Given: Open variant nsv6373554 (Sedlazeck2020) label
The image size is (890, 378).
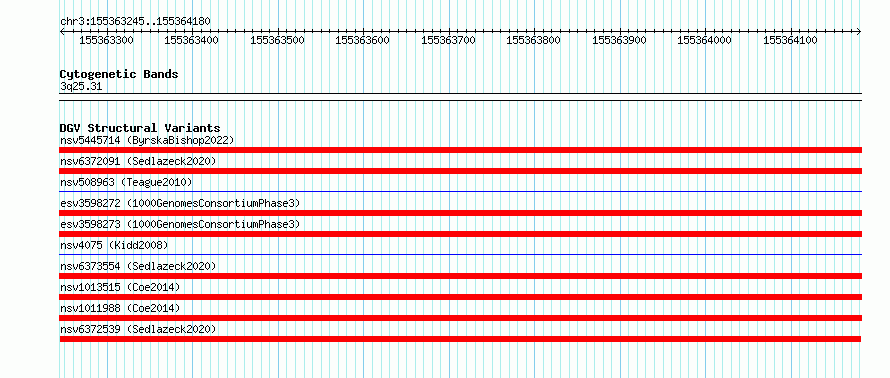Looking at the screenshot, I should [138, 266].
